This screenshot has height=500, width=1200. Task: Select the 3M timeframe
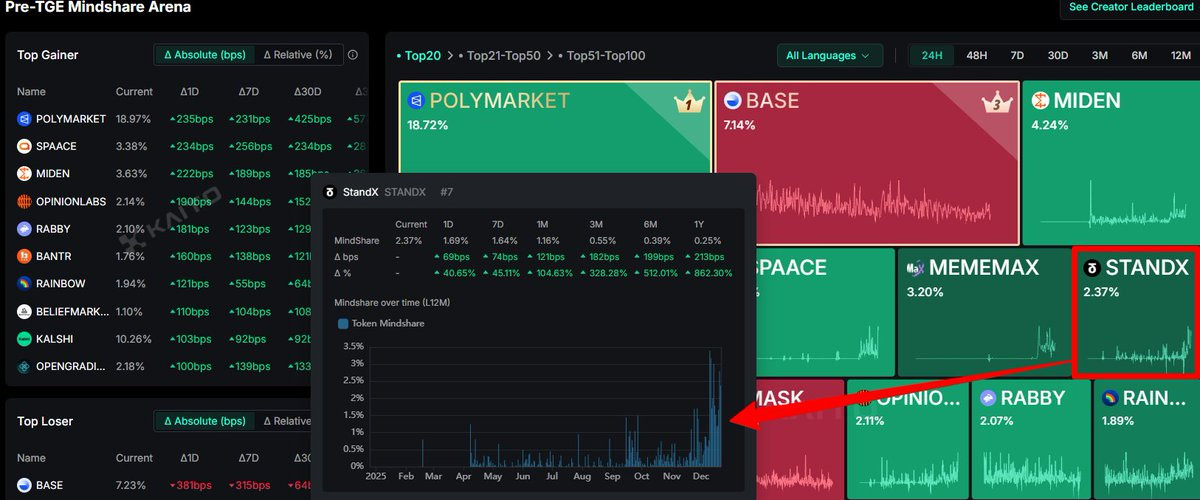[x=1099, y=55]
